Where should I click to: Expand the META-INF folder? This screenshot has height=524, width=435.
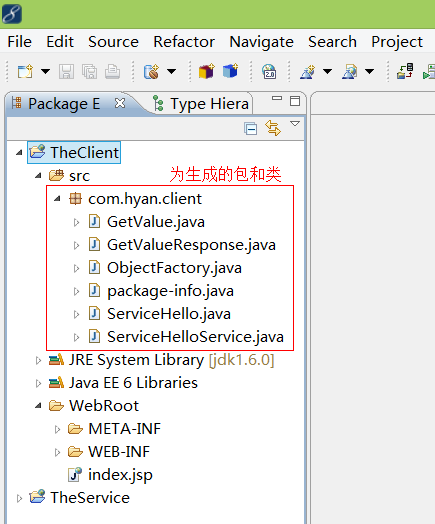pyautogui.click(x=57, y=429)
